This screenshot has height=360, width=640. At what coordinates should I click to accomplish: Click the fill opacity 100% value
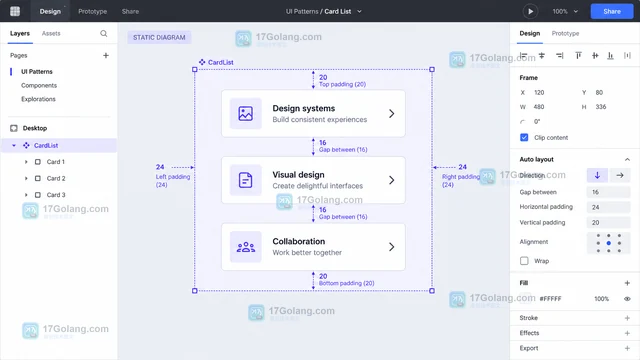pyautogui.click(x=602, y=299)
